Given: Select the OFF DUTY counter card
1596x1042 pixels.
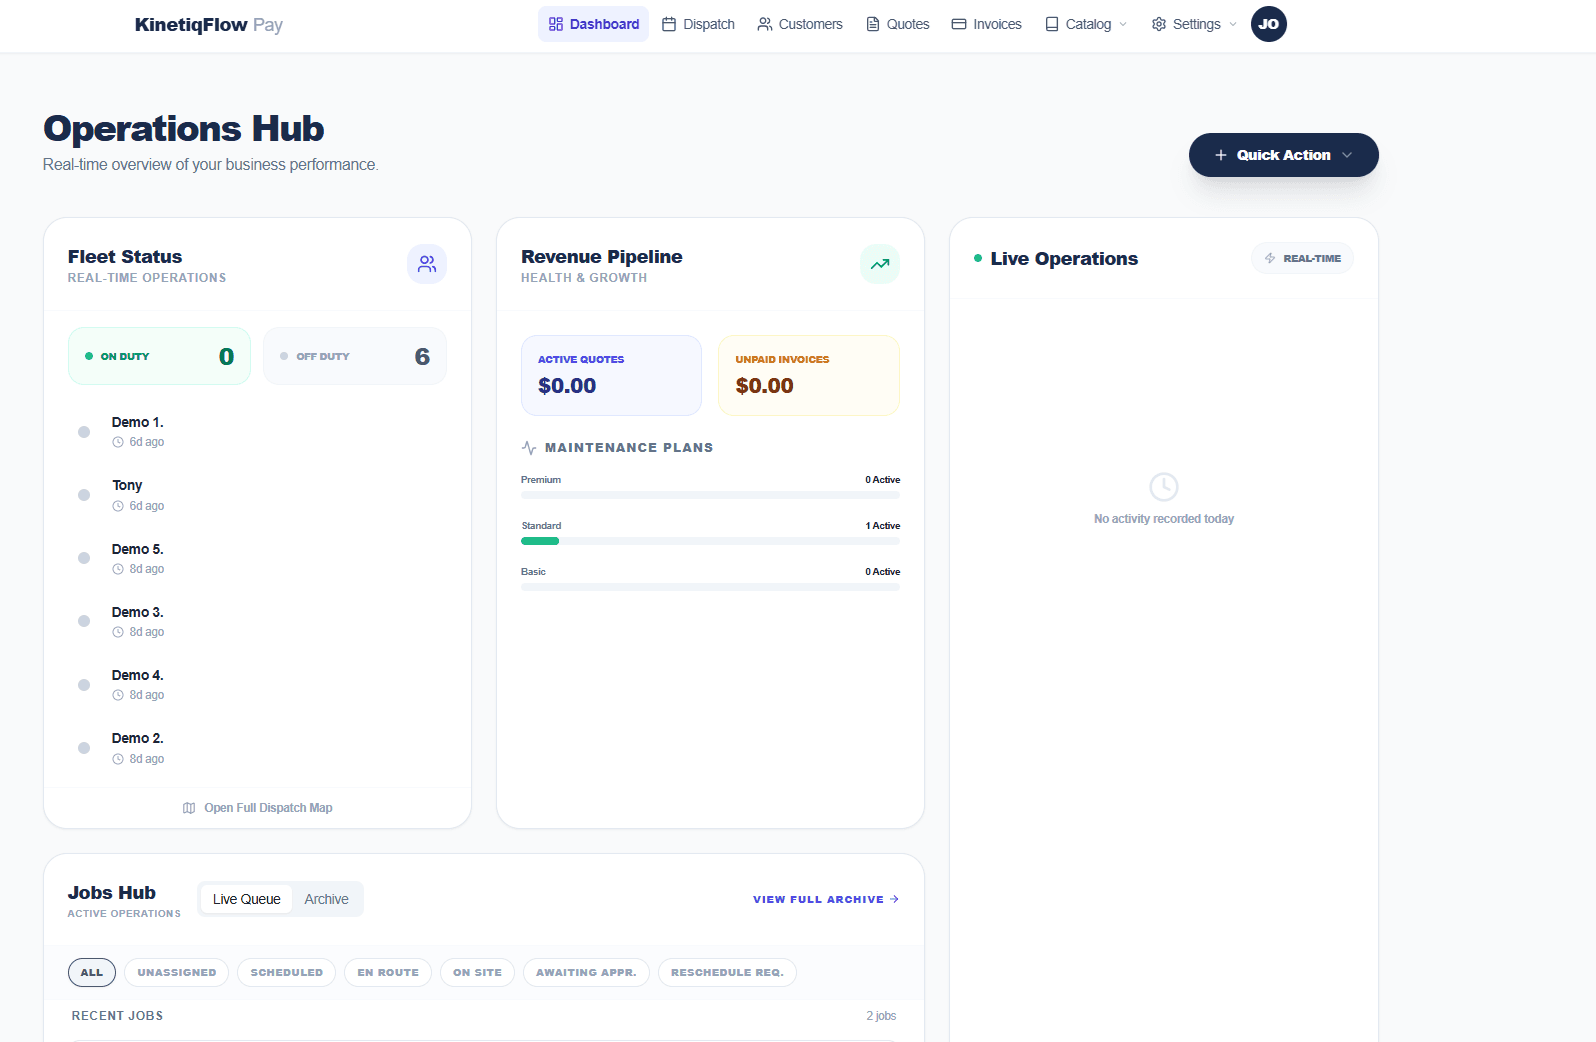Looking at the screenshot, I should [x=355, y=356].
